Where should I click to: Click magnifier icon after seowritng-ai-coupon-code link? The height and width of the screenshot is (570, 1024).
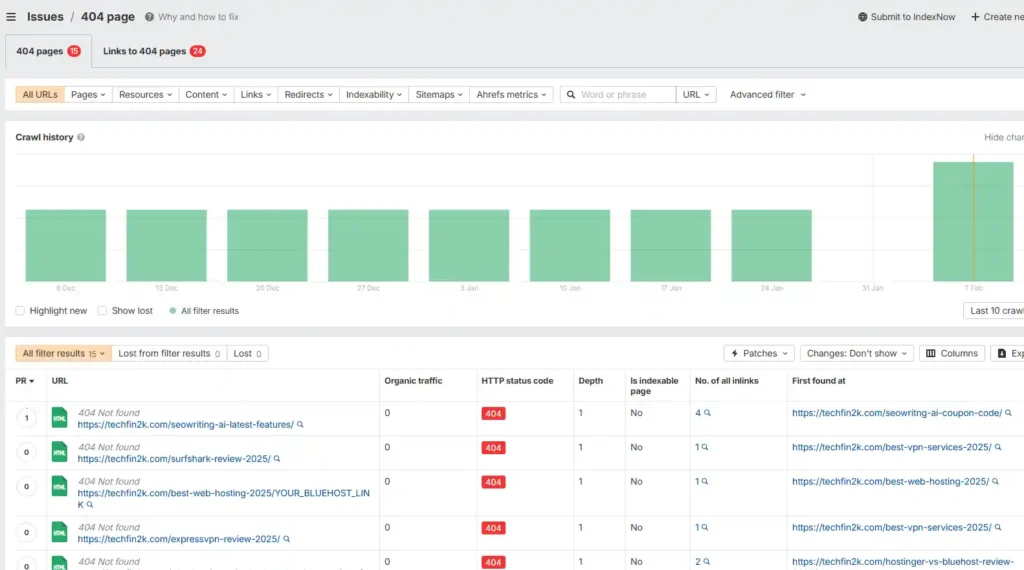coord(1008,413)
